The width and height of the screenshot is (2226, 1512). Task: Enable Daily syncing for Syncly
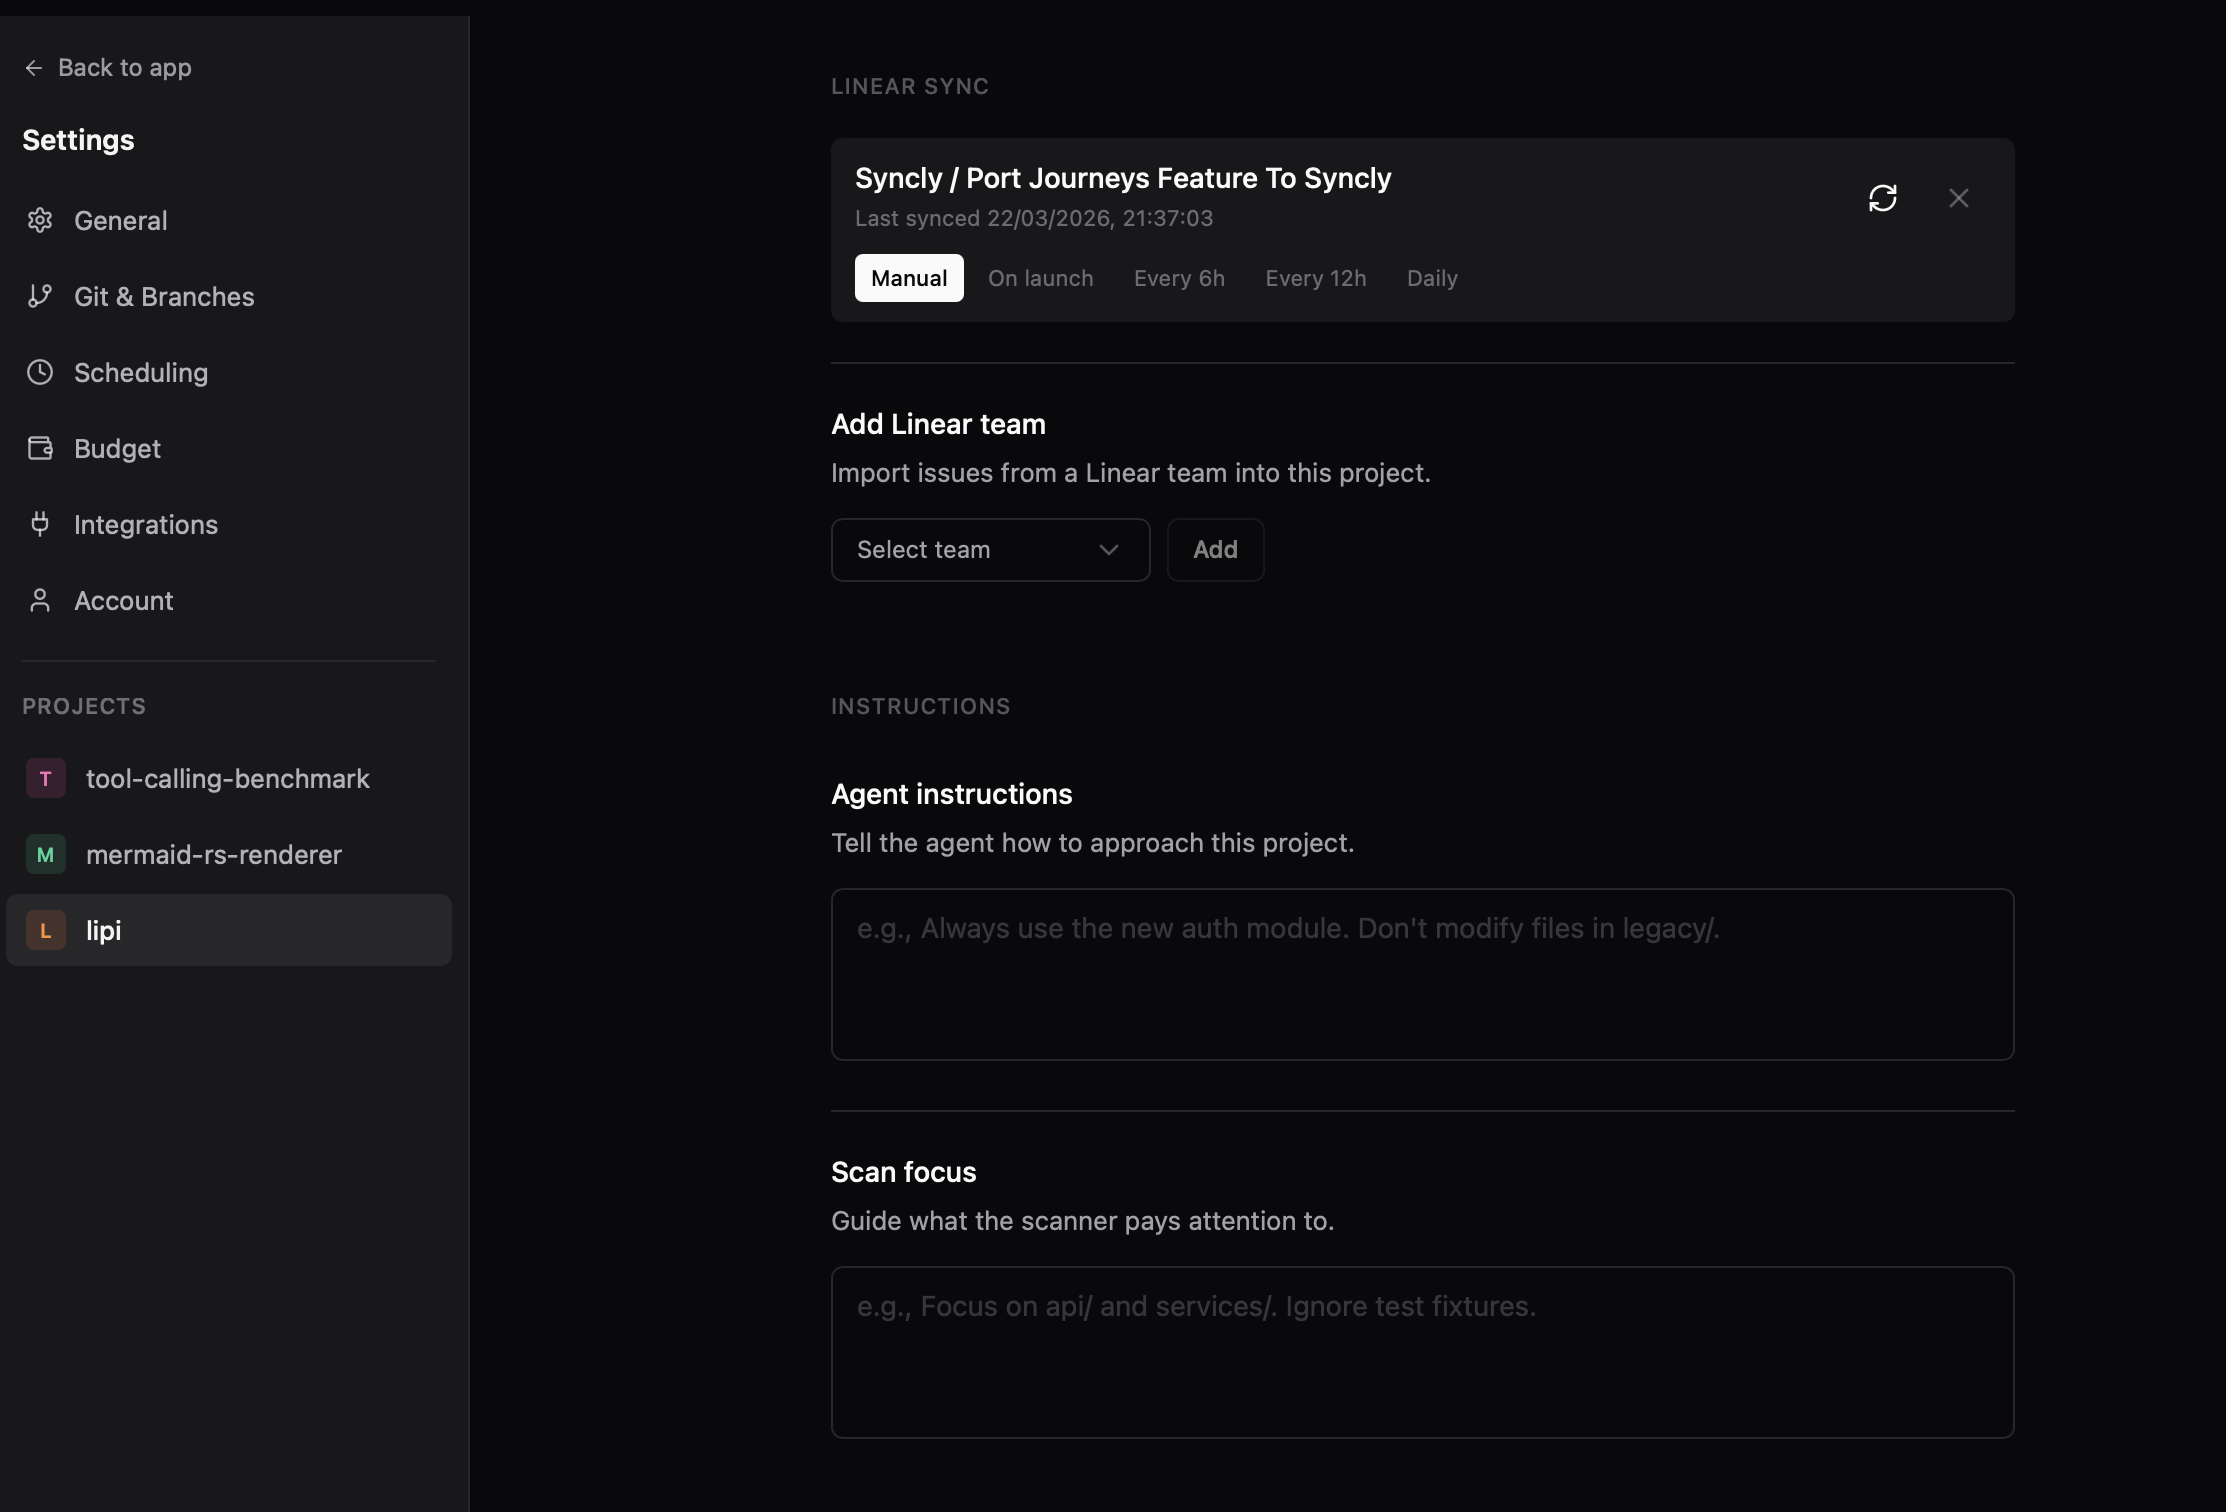click(1431, 278)
